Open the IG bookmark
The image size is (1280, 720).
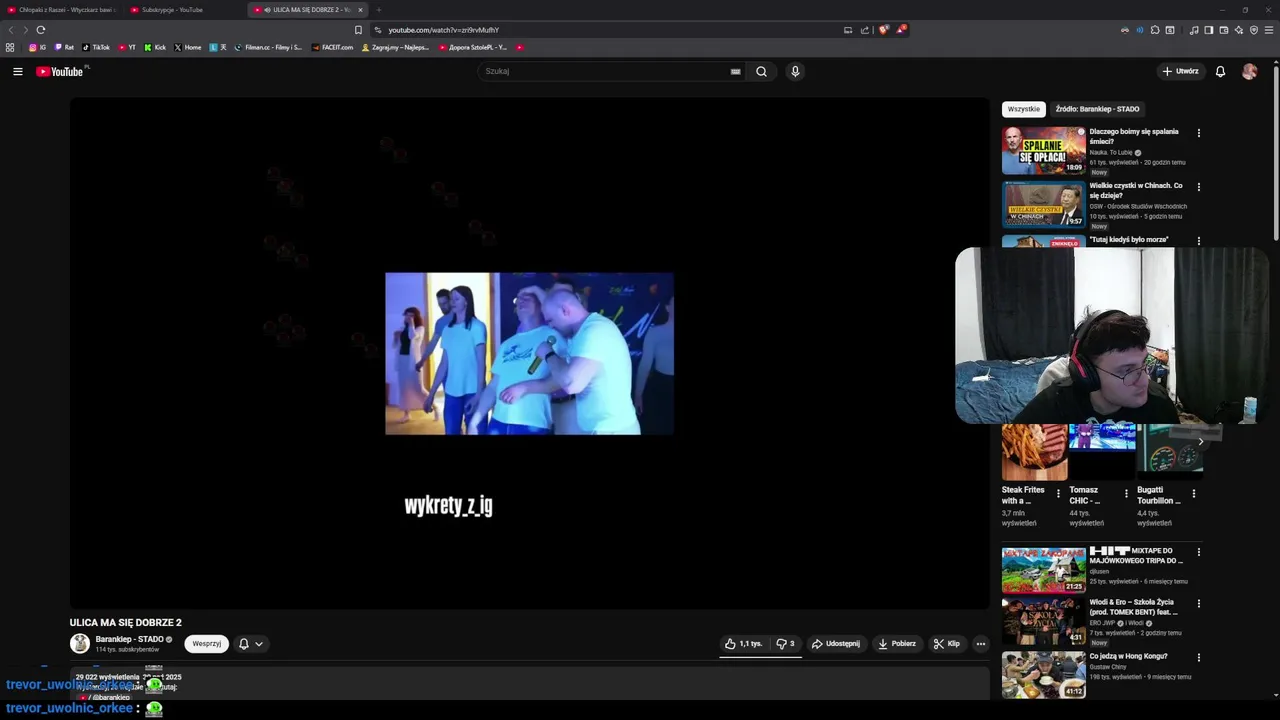point(37,47)
